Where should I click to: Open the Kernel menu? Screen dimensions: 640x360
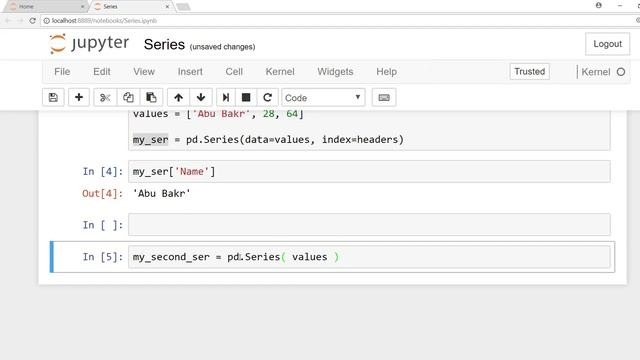(280, 72)
